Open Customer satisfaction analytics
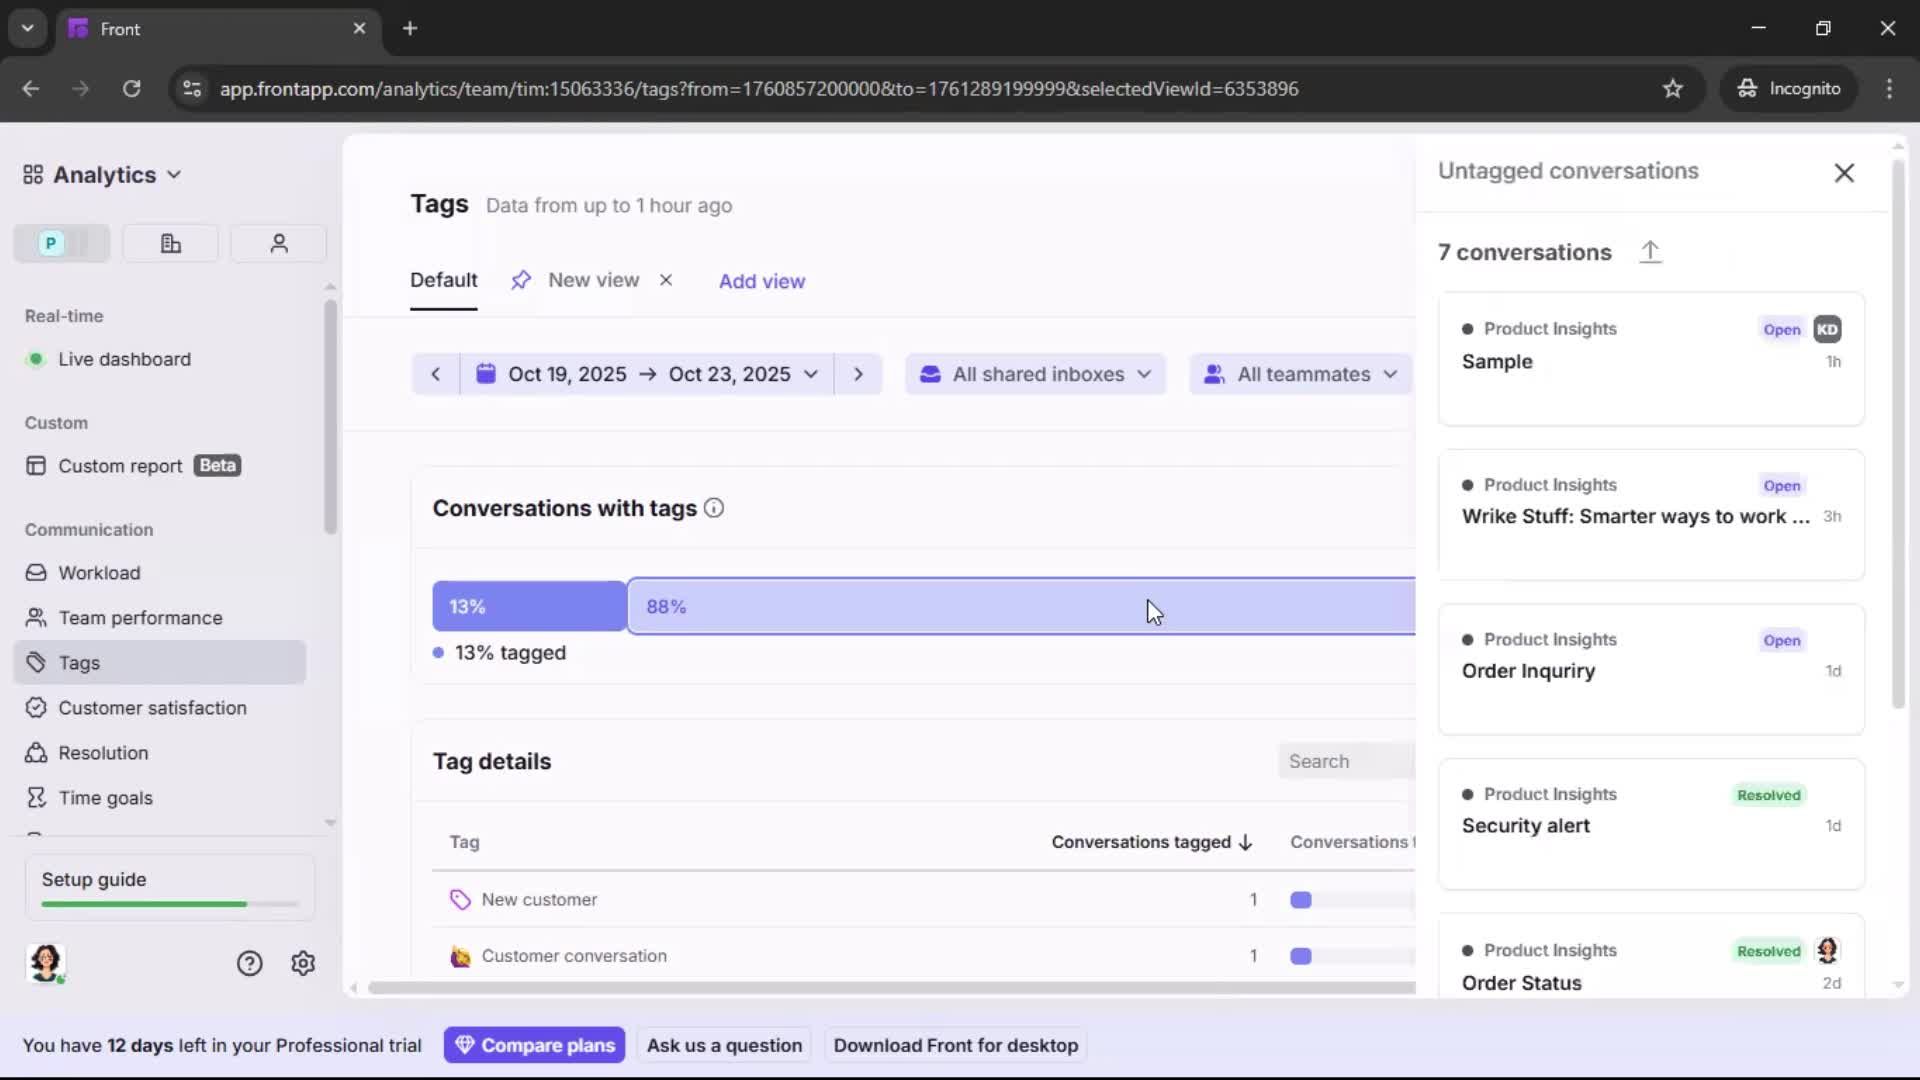The height and width of the screenshot is (1080, 1920). point(150,707)
